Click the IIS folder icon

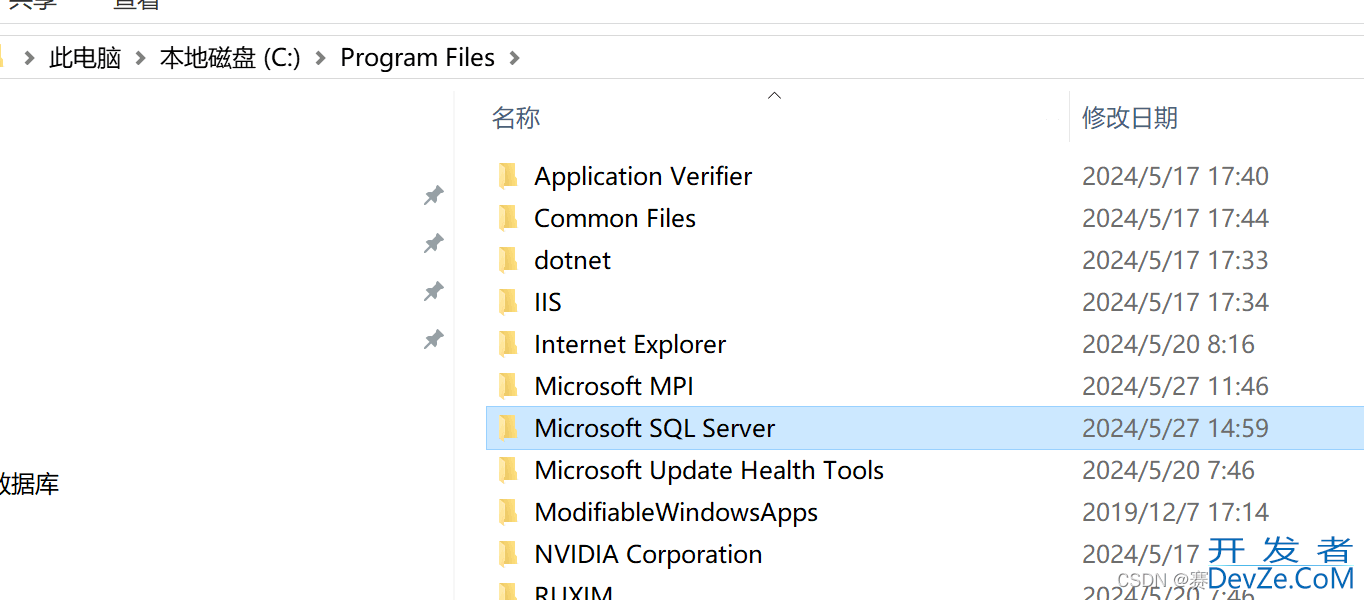pyautogui.click(x=508, y=302)
